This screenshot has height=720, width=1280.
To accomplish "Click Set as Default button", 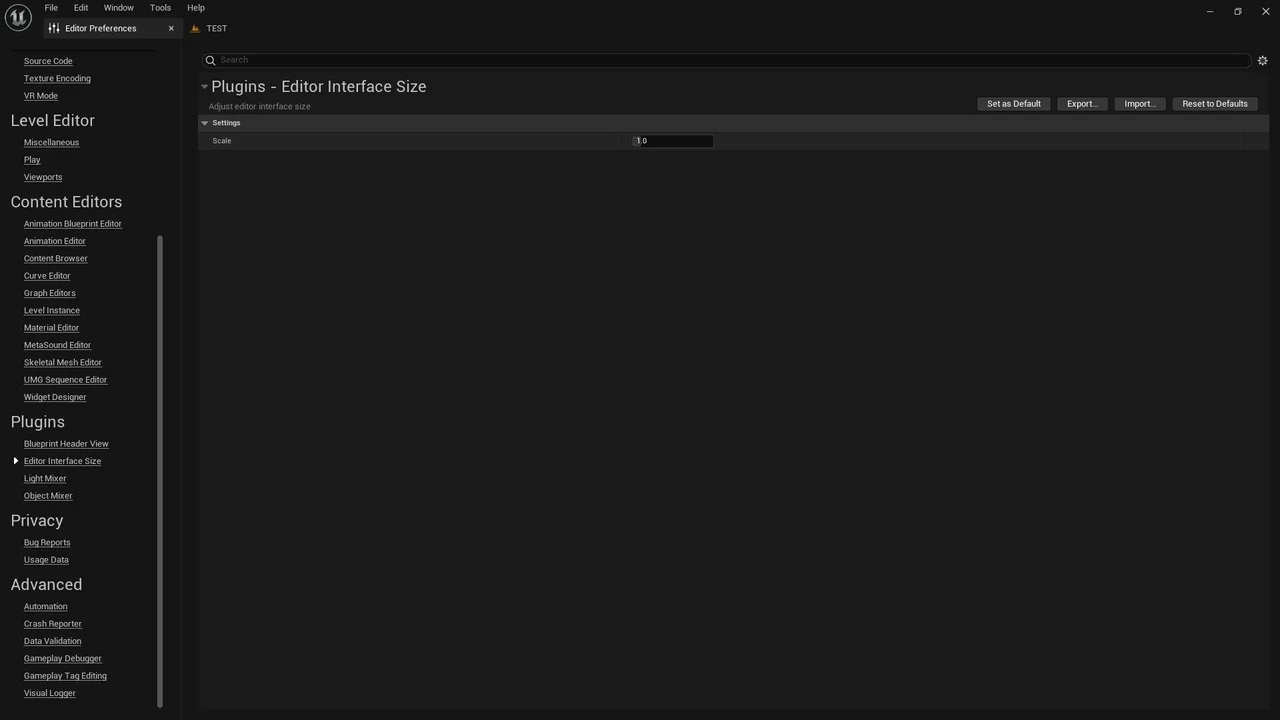I will (x=1014, y=104).
